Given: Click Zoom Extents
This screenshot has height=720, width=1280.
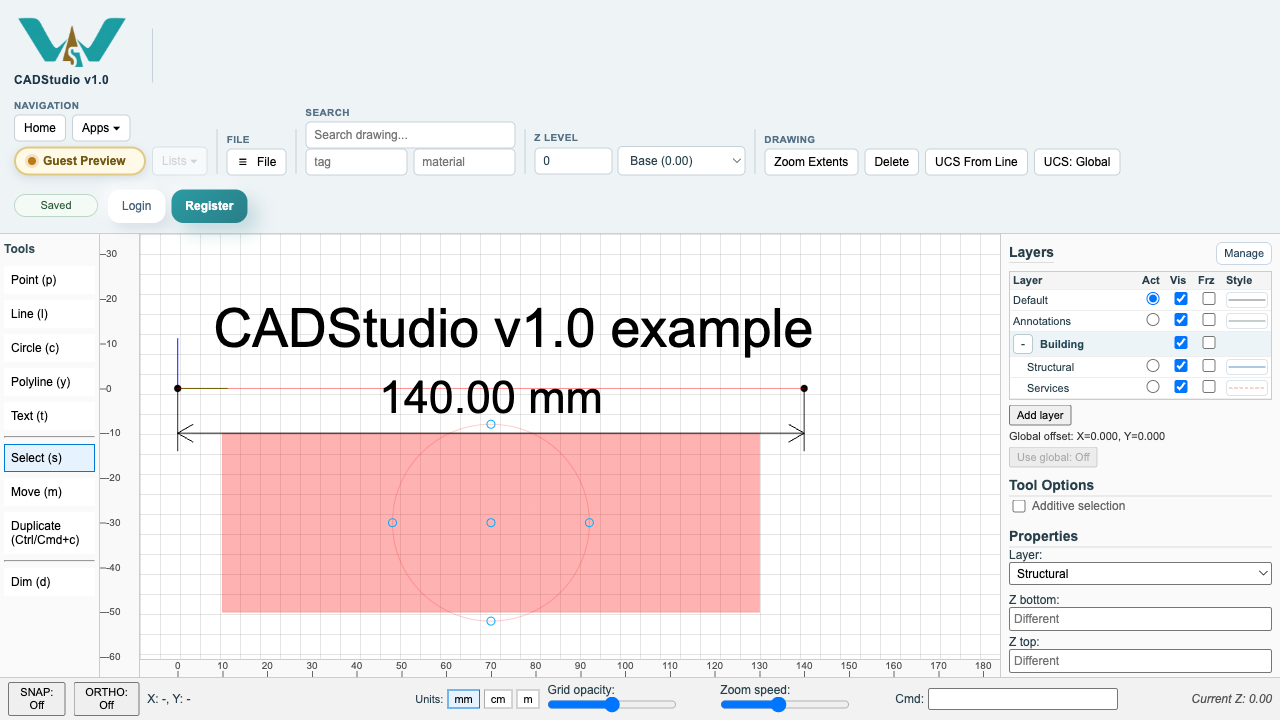Looking at the screenshot, I should point(811,162).
